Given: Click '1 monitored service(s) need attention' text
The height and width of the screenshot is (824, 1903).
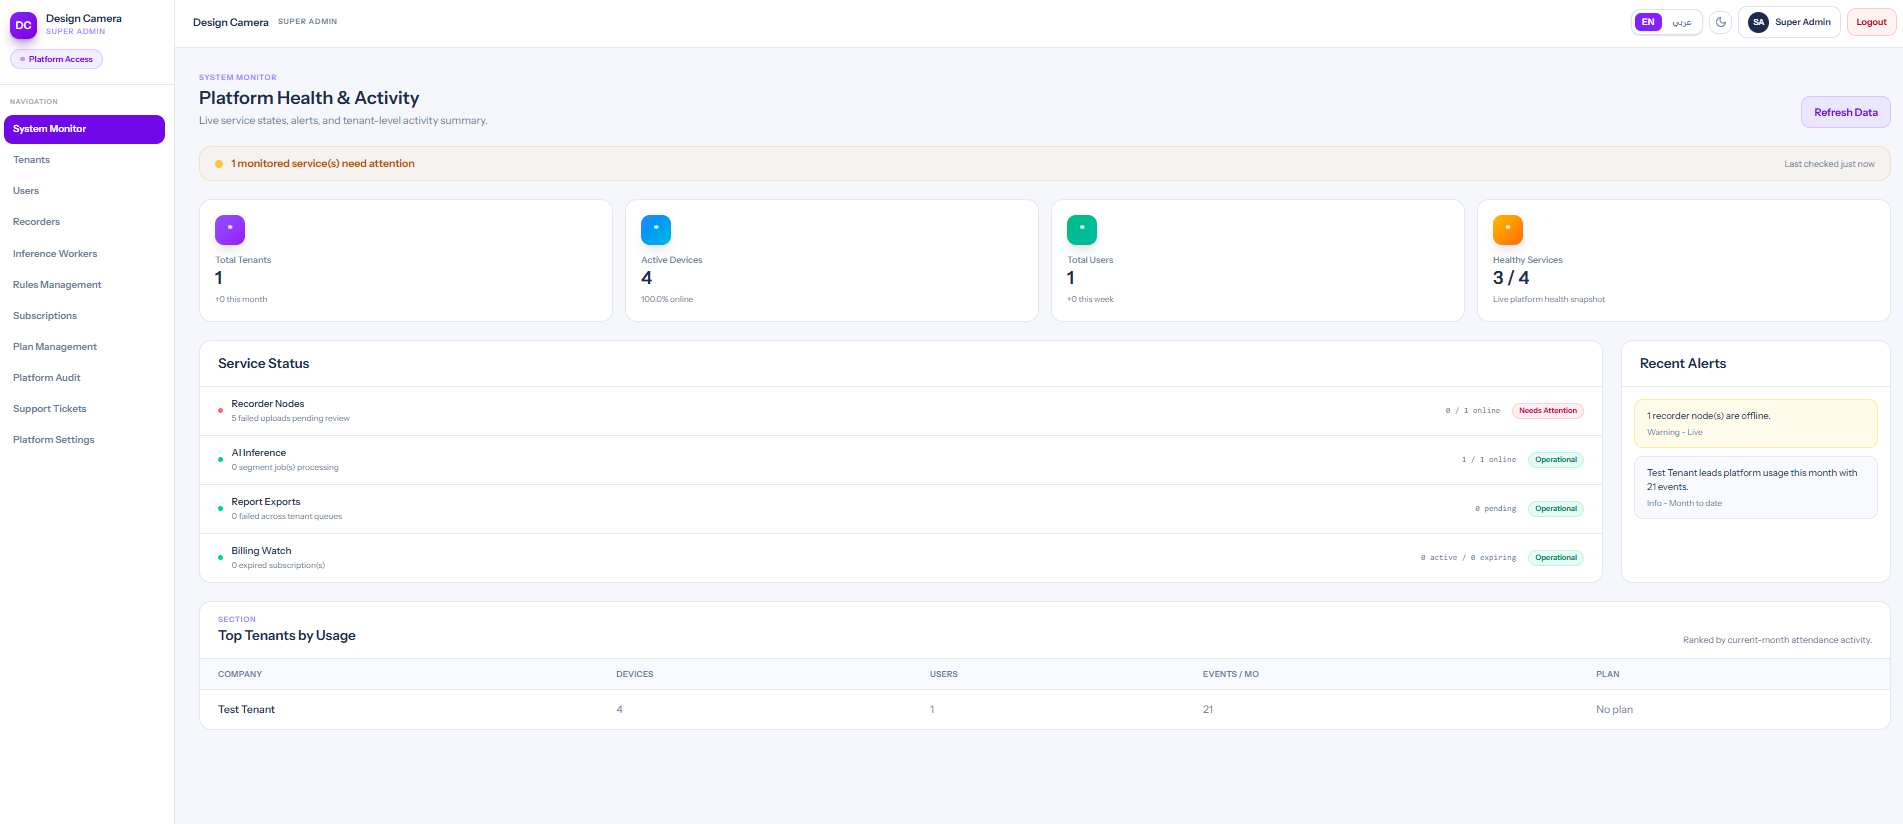Looking at the screenshot, I should click(323, 164).
